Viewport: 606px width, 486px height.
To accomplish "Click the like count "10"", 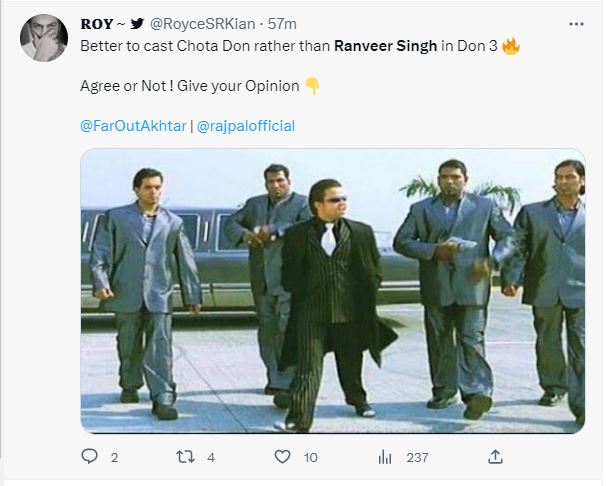I will tap(311, 457).
